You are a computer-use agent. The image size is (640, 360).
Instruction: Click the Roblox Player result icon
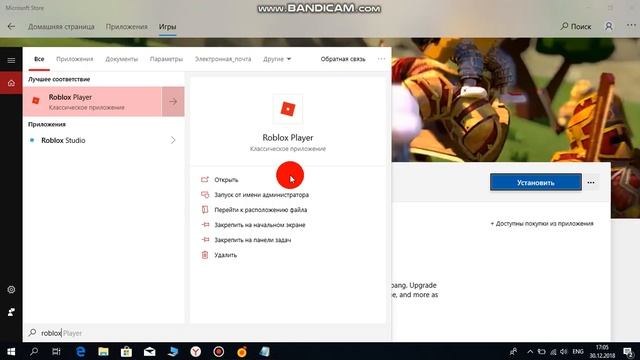[36, 101]
